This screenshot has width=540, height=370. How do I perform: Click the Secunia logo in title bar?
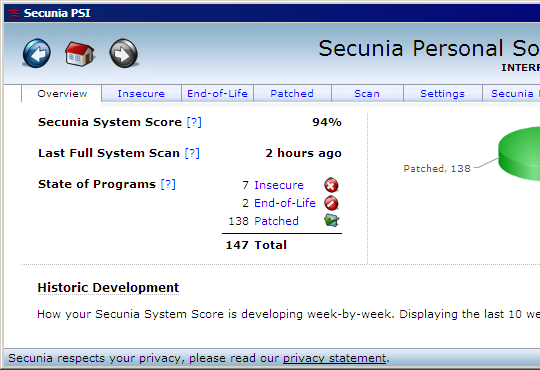coord(13,13)
